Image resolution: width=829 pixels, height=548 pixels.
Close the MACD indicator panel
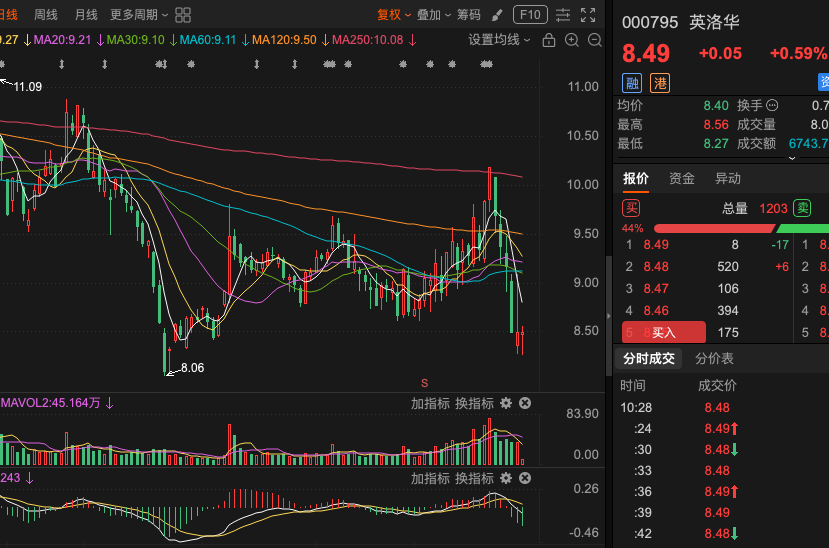[x=525, y=478]
